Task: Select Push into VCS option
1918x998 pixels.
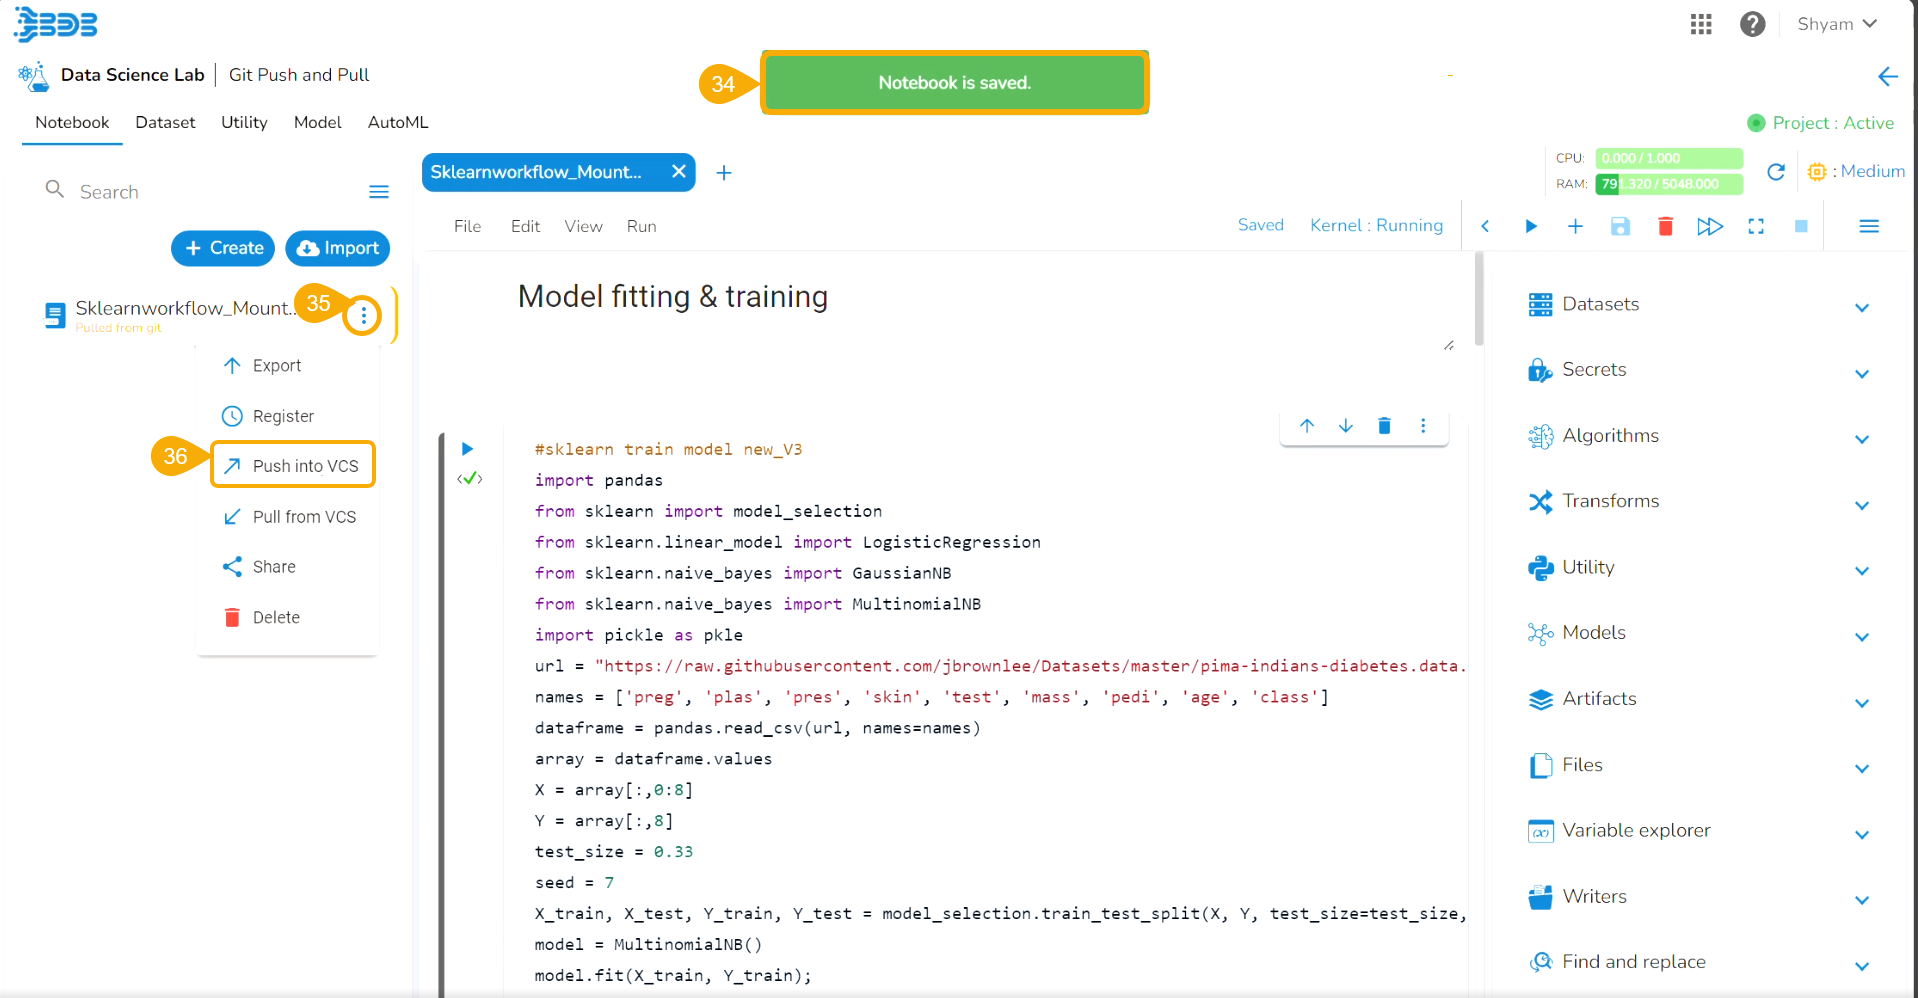Action: point(293,465)
